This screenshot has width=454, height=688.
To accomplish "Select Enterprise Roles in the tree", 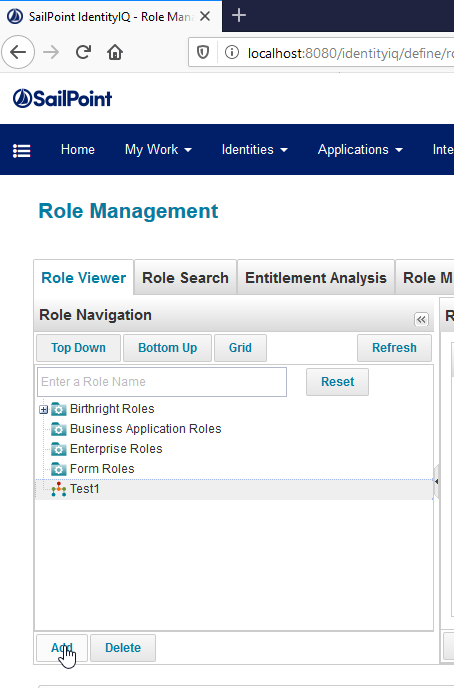I will [x=116, y=449].
